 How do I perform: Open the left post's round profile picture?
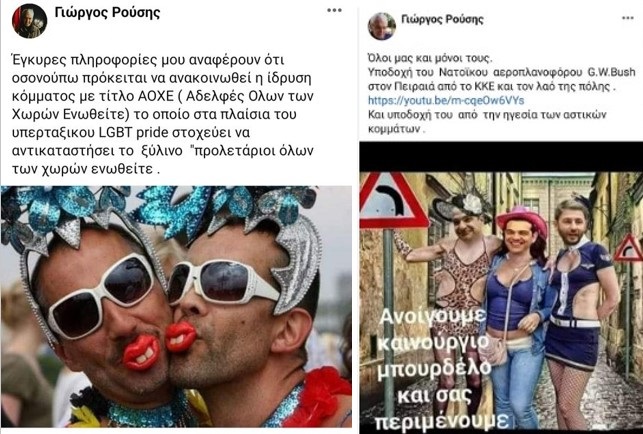pos(30,21)
